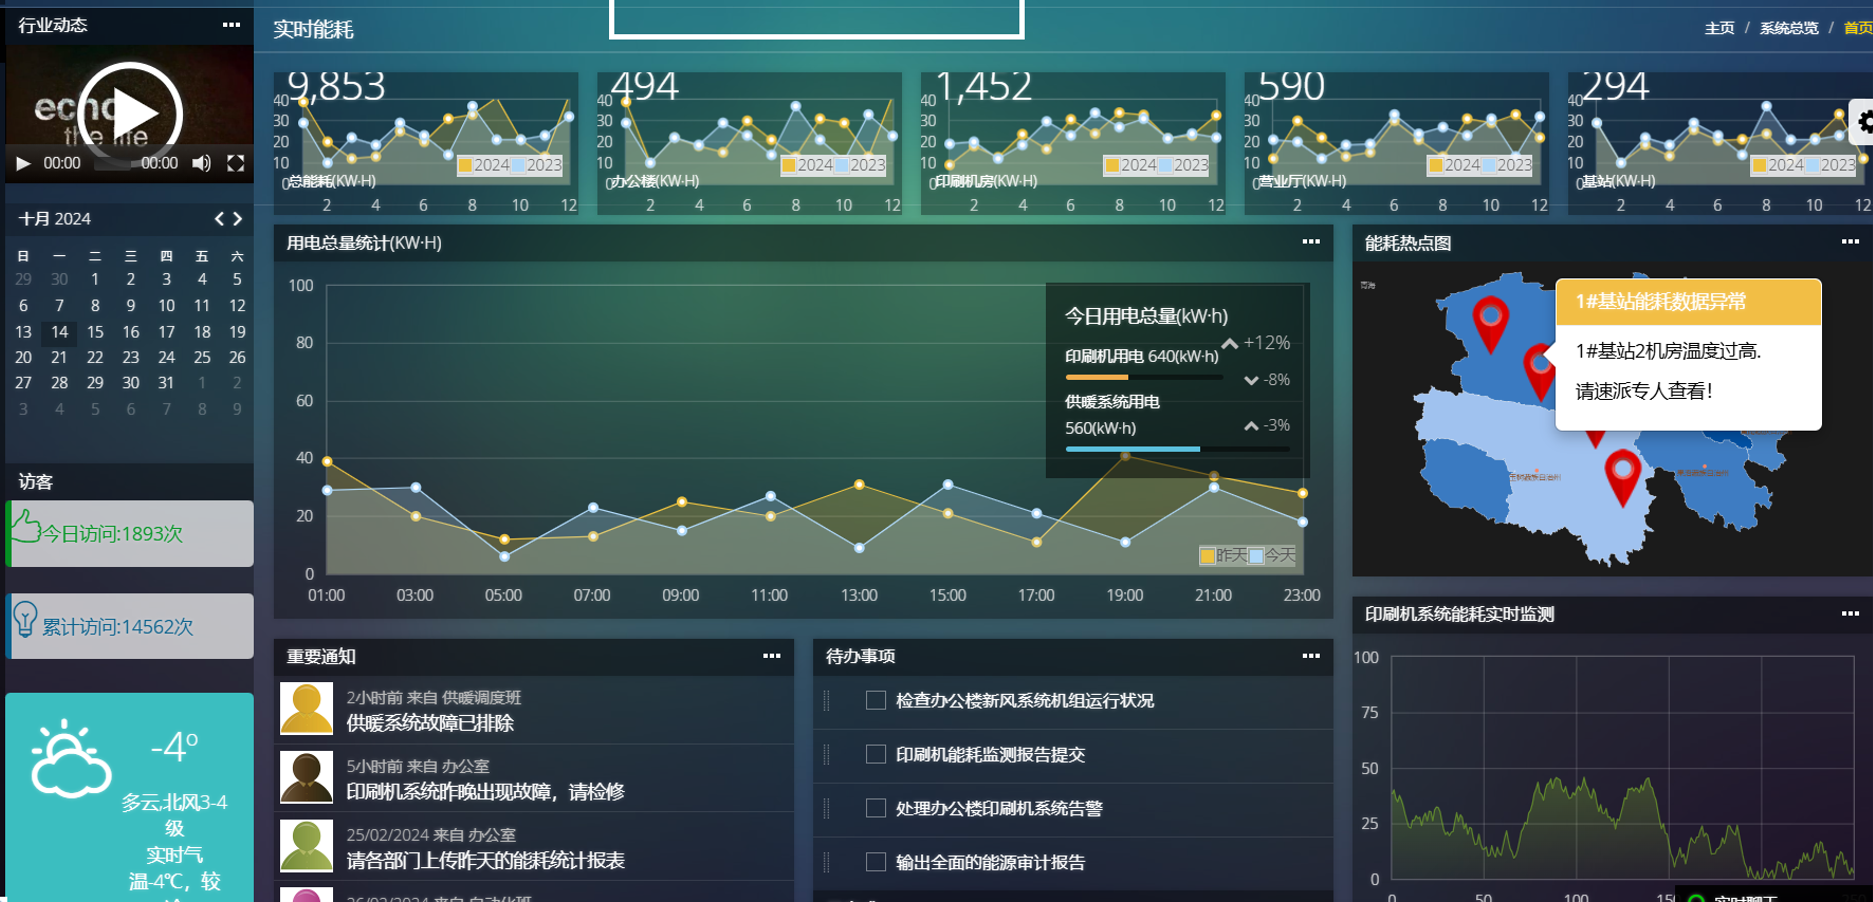Open settings gear at right edge
Screen dimensions: 1873x902
(x=1862, y=123)
